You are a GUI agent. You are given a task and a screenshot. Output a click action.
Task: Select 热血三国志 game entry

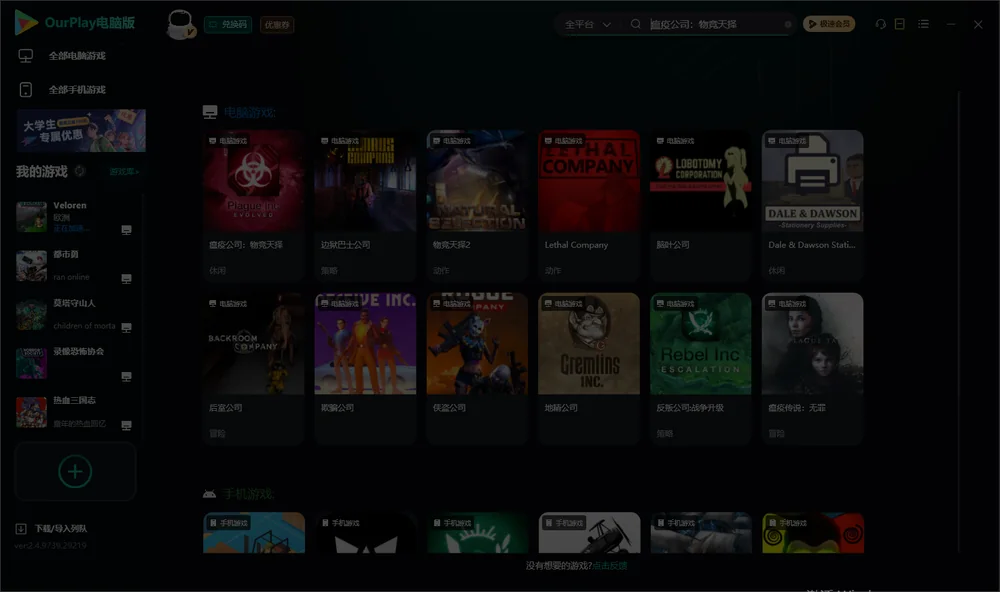point(75,412)
